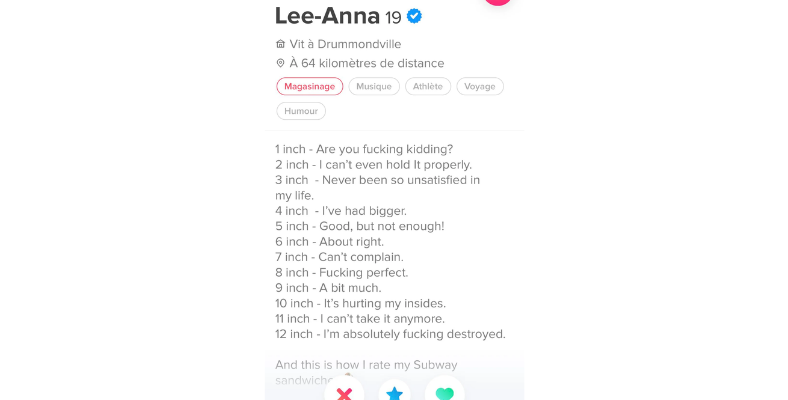Viewport: 788px width, 400px height.
Task: Choose the Humour interest tag
Action: coord(301,111)
